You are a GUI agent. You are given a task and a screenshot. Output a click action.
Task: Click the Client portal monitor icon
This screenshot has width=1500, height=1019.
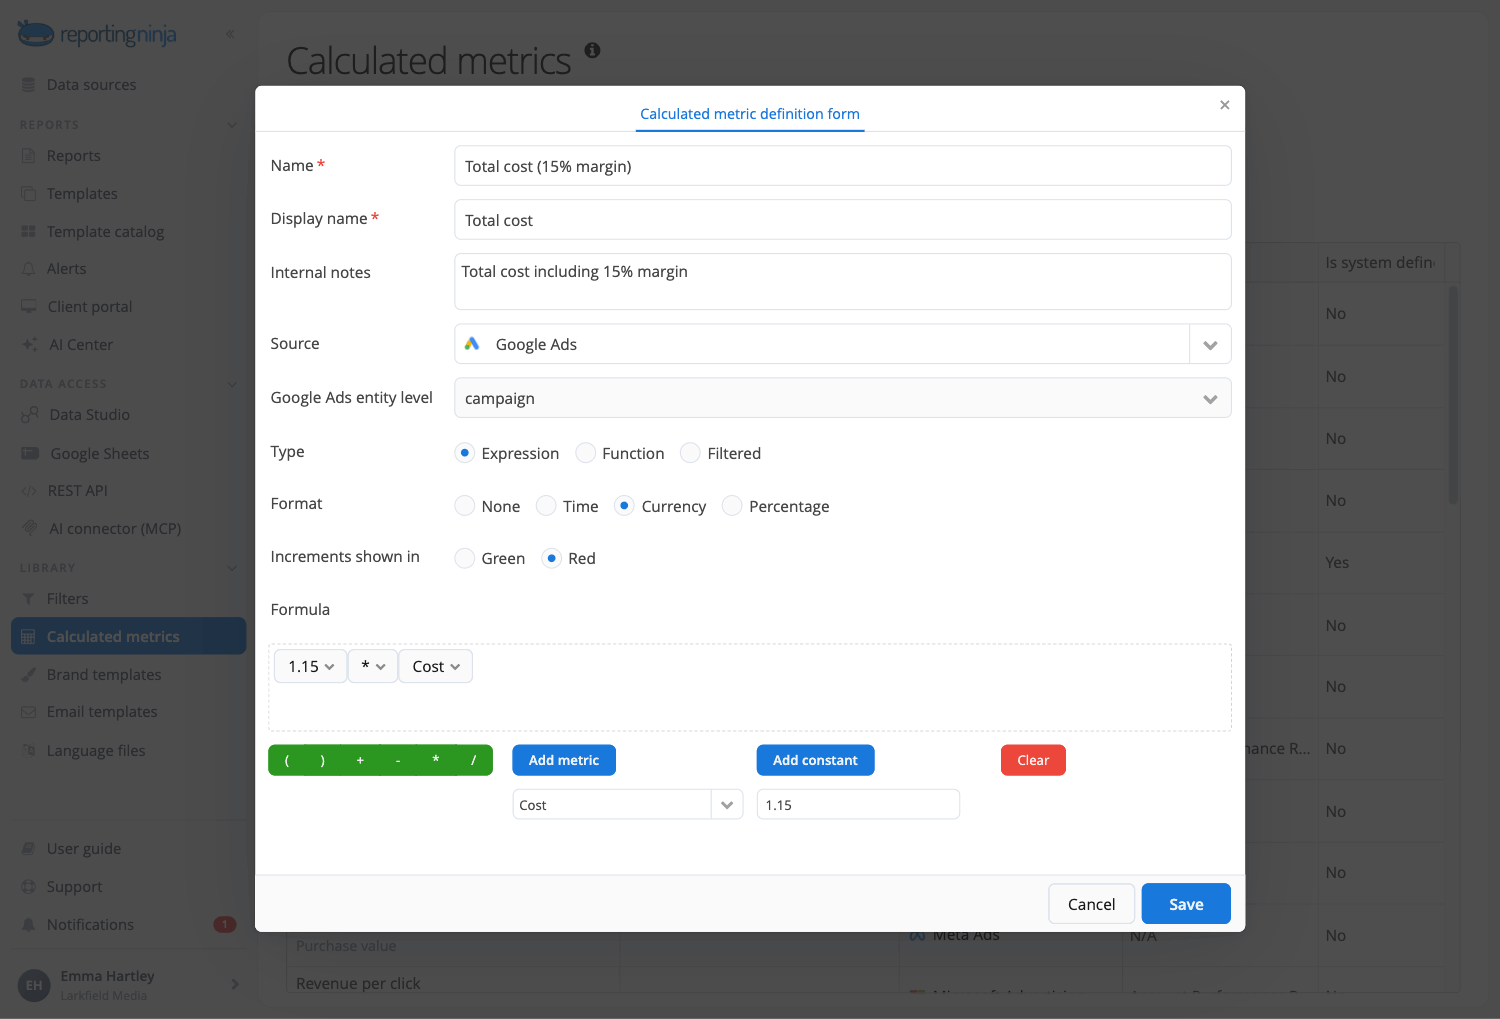[x=29, y=307]
